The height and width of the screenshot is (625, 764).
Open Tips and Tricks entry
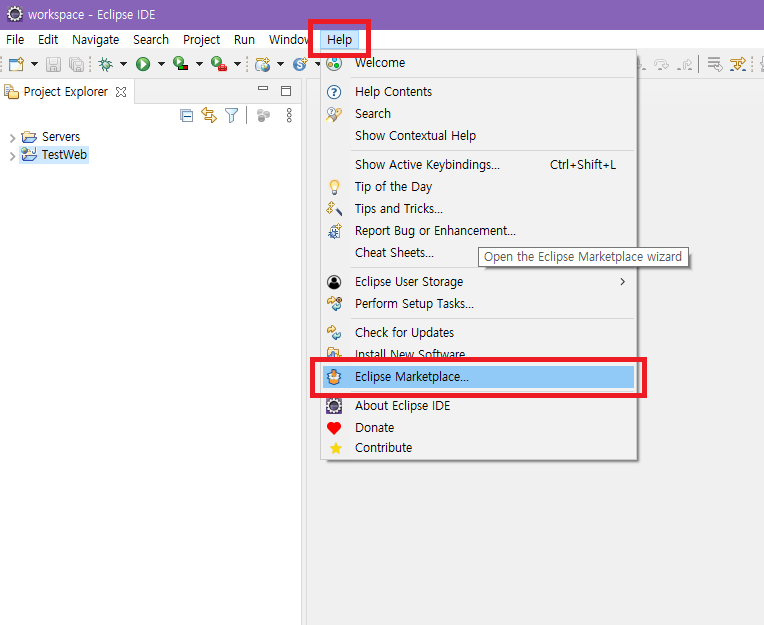pyautogui.click(x=479, y=208)
